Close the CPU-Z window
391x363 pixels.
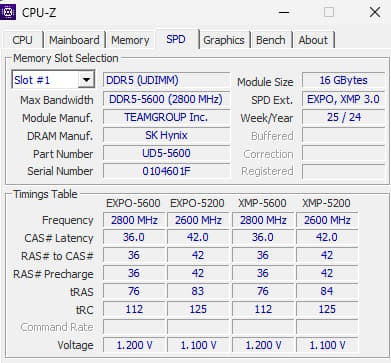(375, 12)
